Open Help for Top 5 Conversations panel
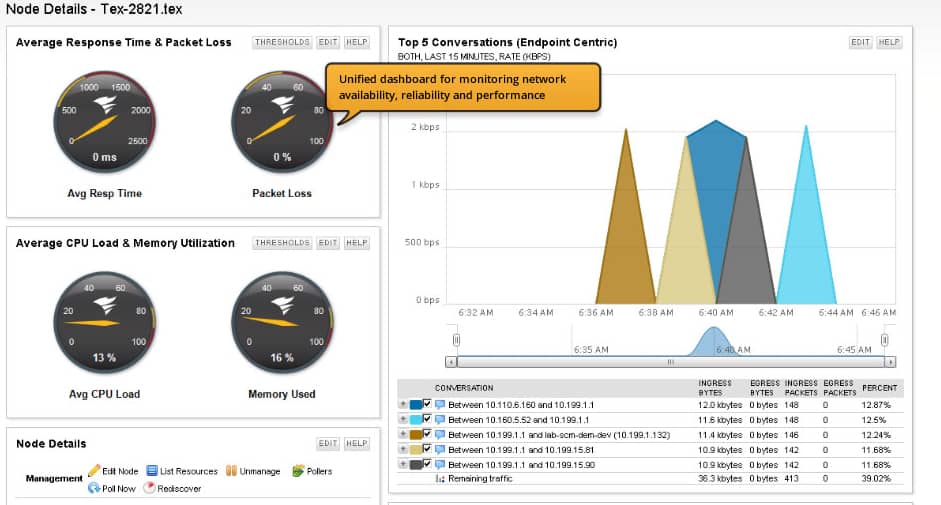The width and height of the screenshot is (941, 505). pos(889,42)
